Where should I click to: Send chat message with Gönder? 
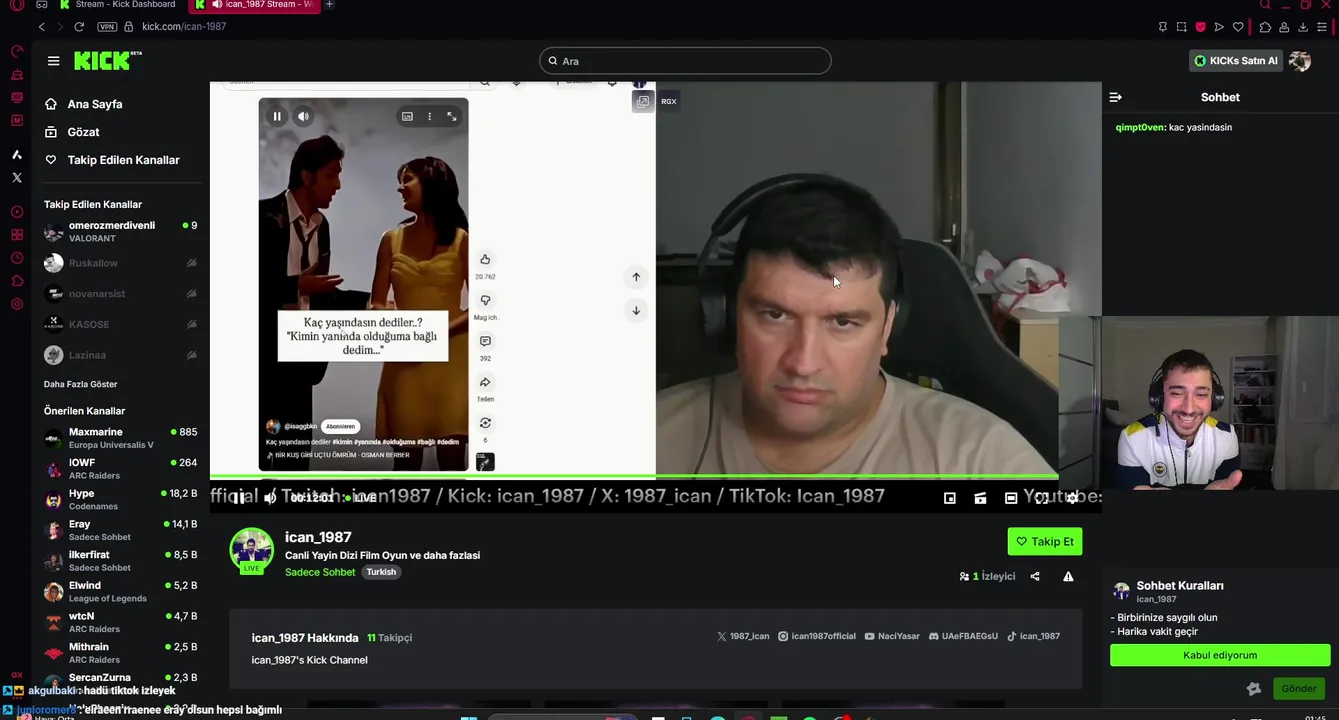pyautogui.click(x=1299, y=688)
